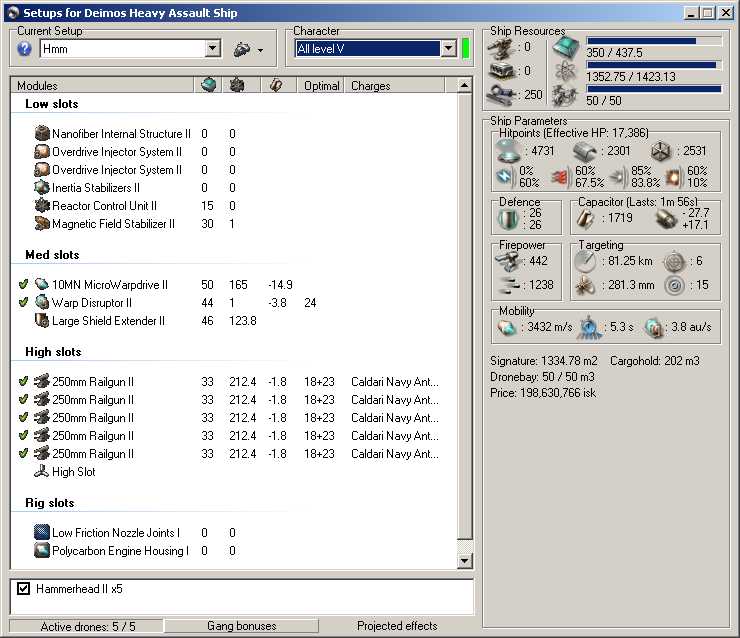Click the Optimal column header
The height and width of the screenshot is (638, 740).
321,85
